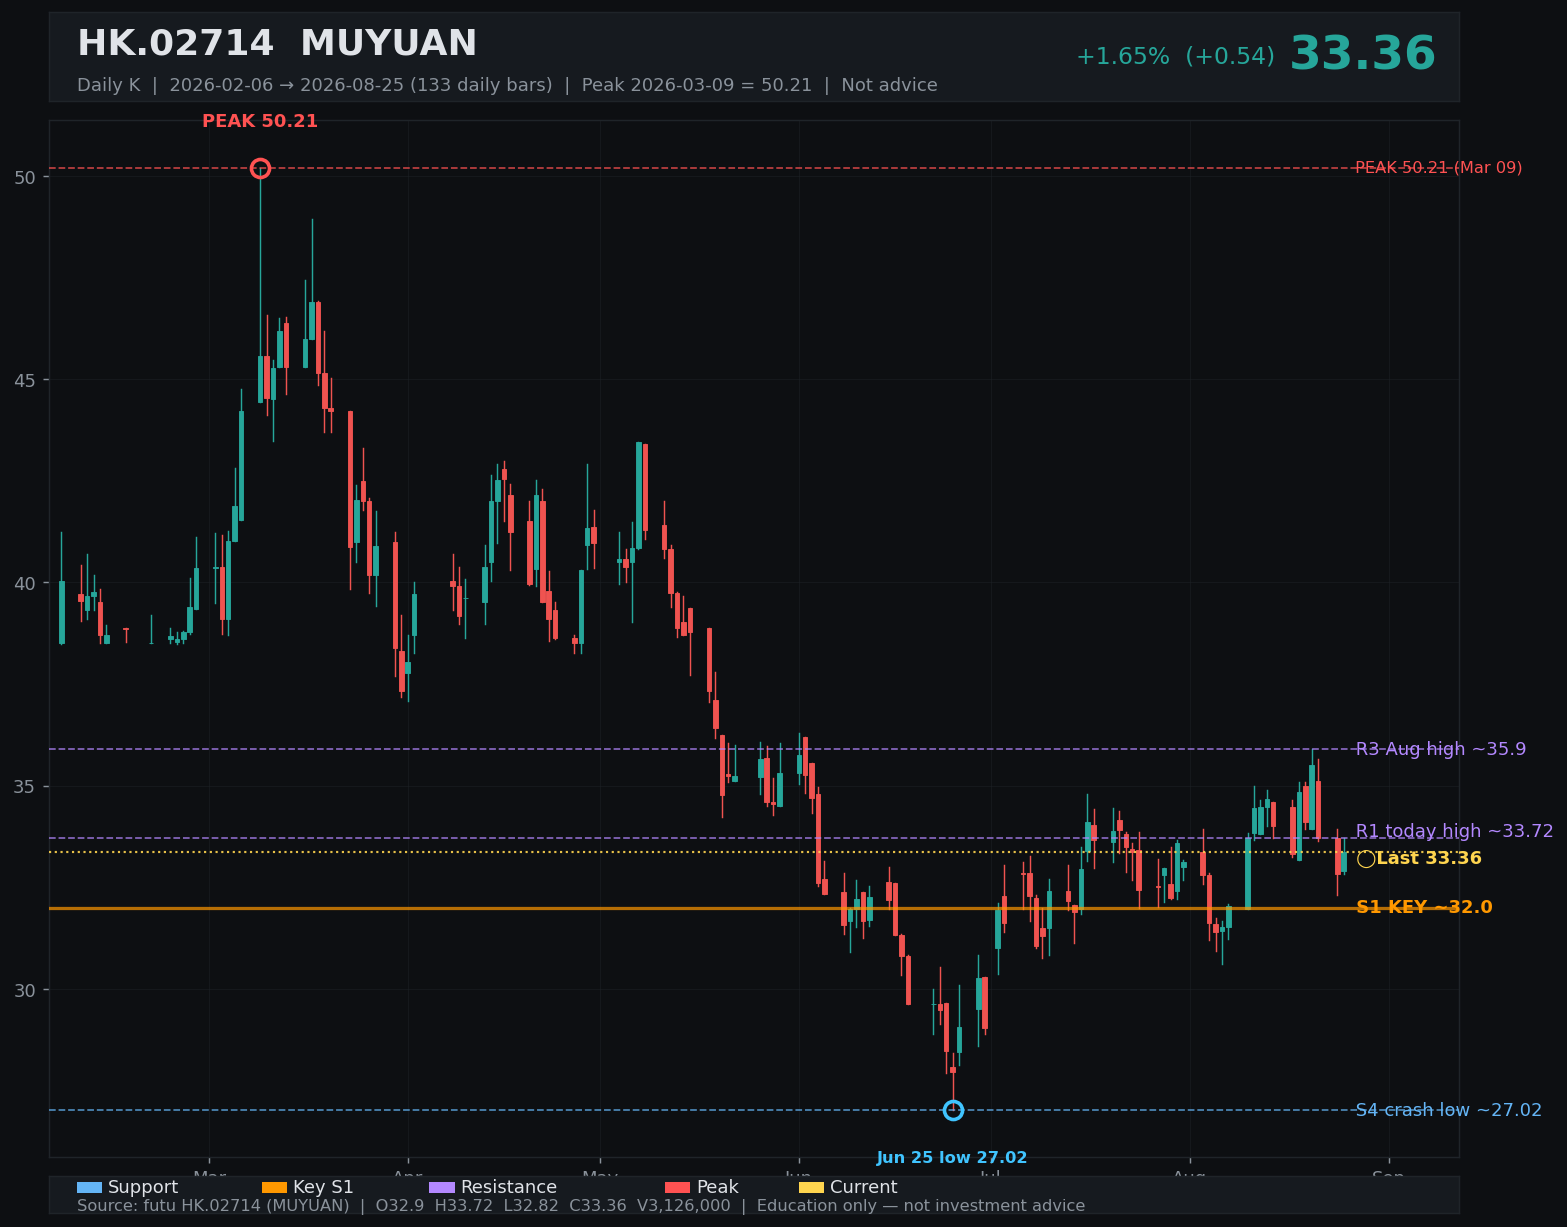Click the Support legend label
The height and width of the screenshot is (1227, 1567).
coord(143,1188)
